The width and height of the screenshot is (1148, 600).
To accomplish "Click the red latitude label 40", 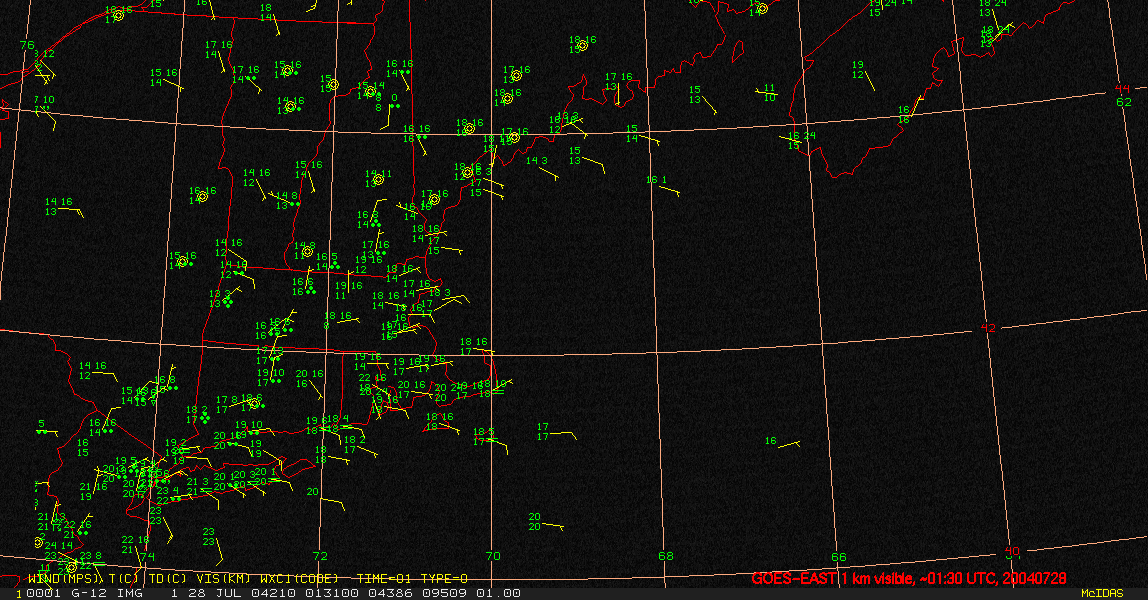I will tap(1012, 551).
